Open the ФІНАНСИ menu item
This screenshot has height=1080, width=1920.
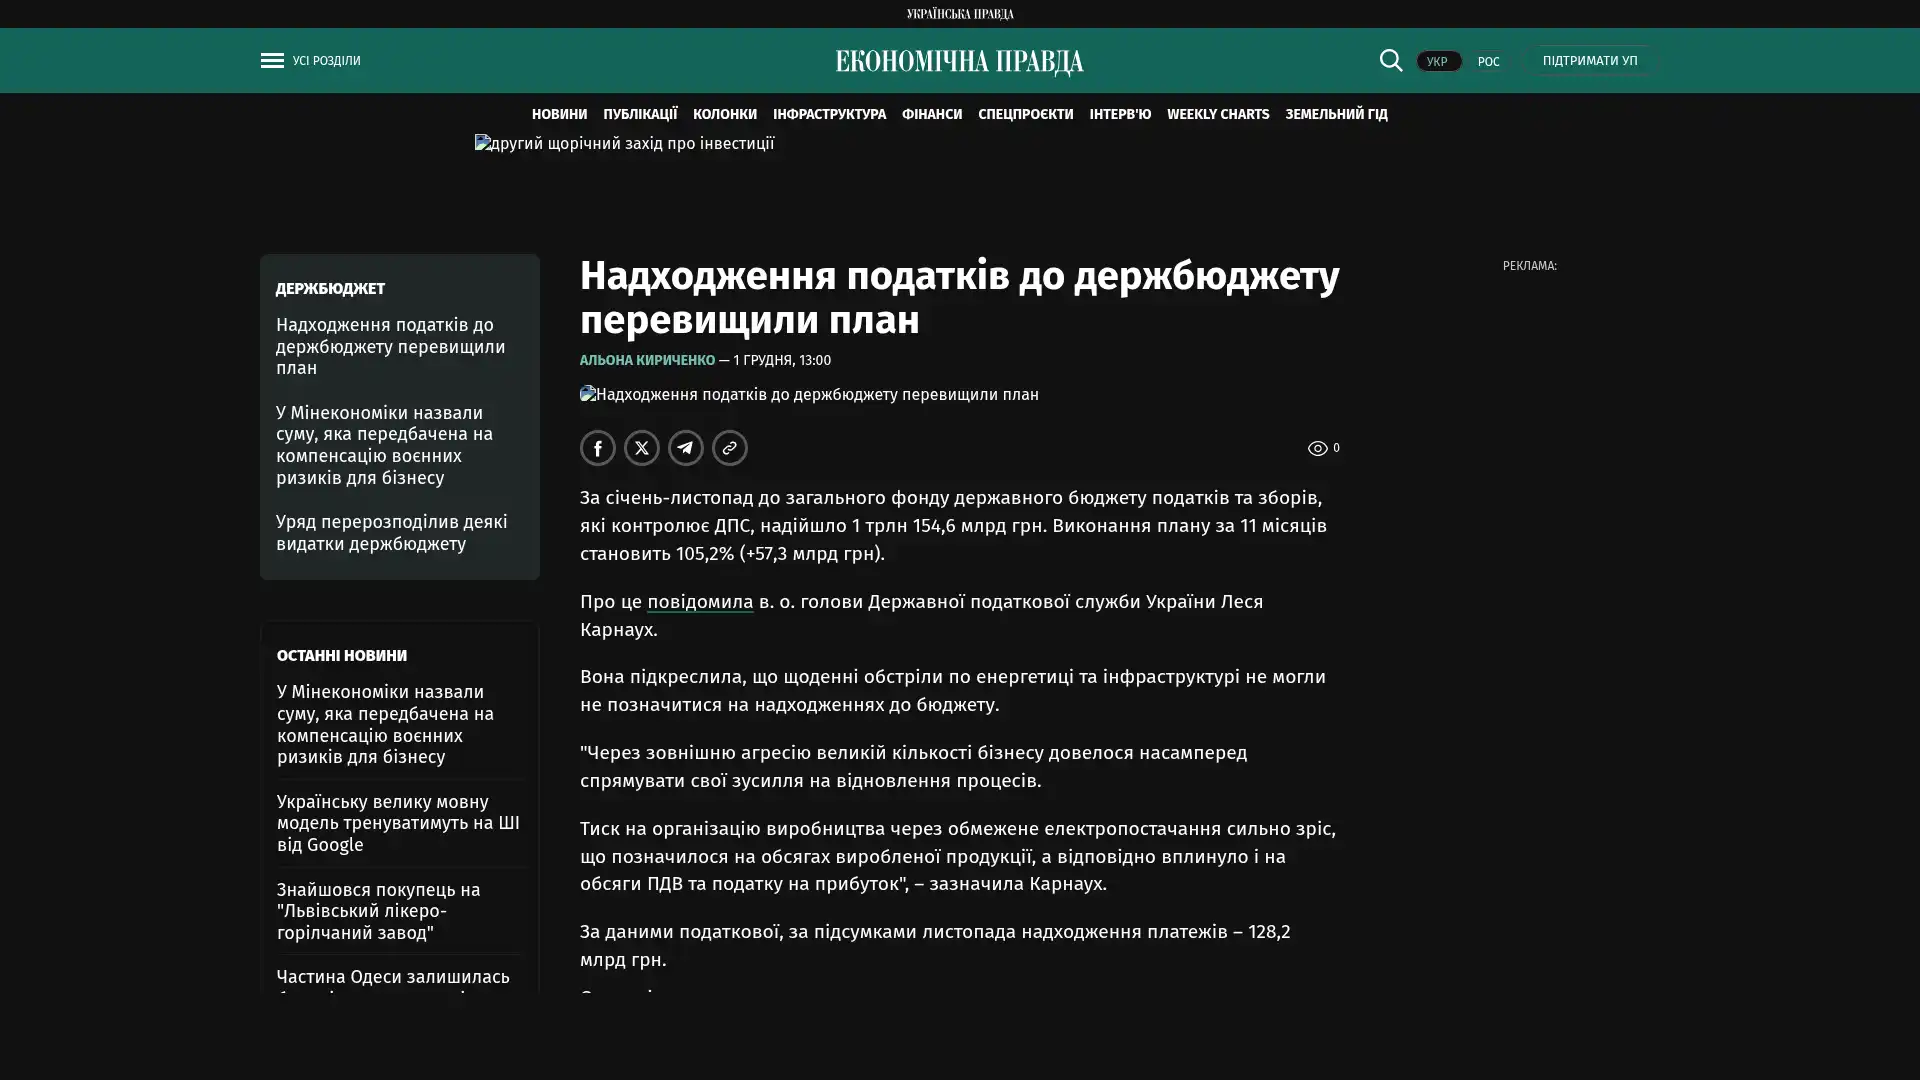tap(931, 115)
